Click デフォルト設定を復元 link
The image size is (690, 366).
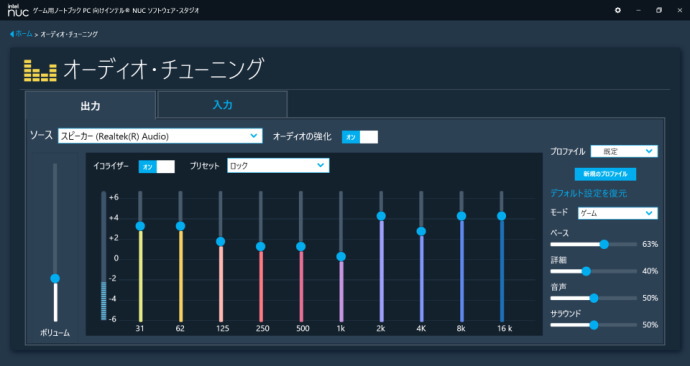point(589,193)
